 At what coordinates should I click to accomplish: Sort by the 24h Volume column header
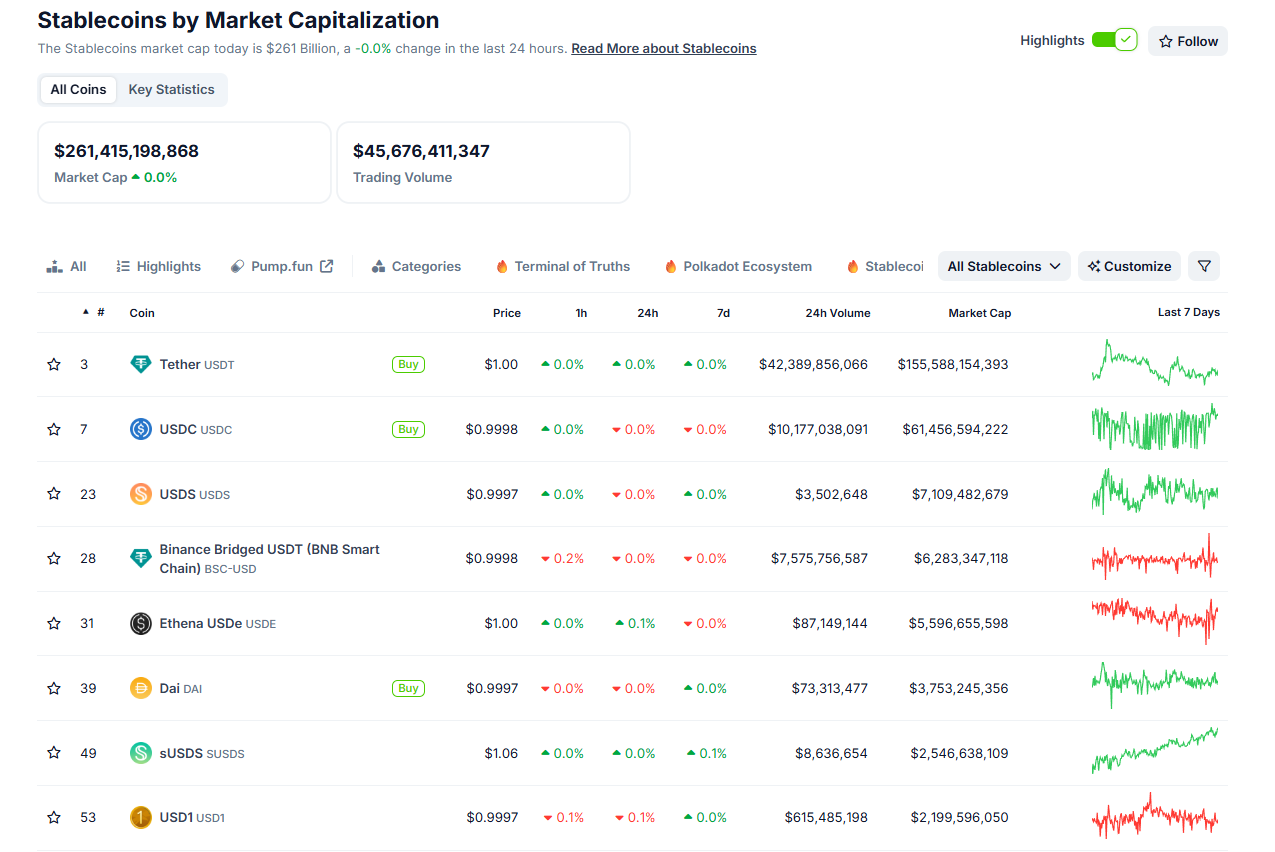(x=838, y=313)
